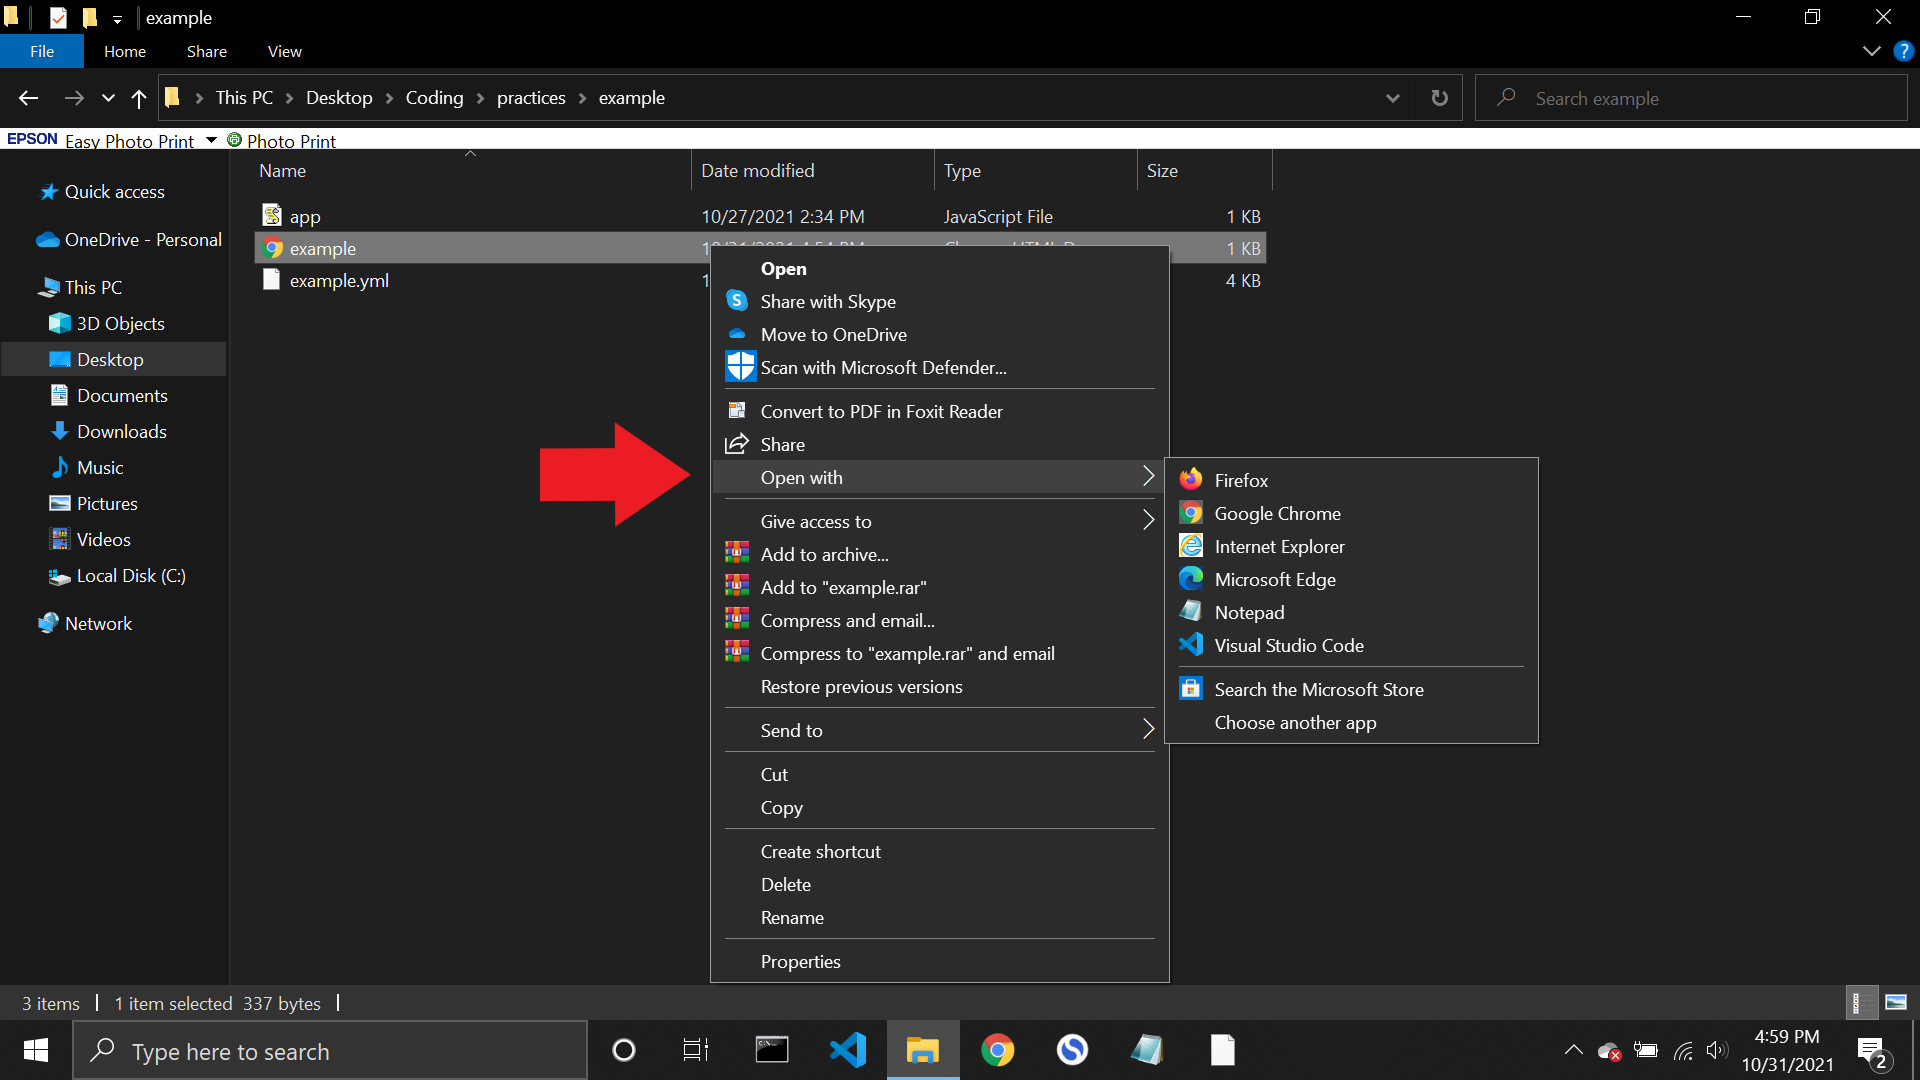Refresh the folder view

(x=1439, y=97)
